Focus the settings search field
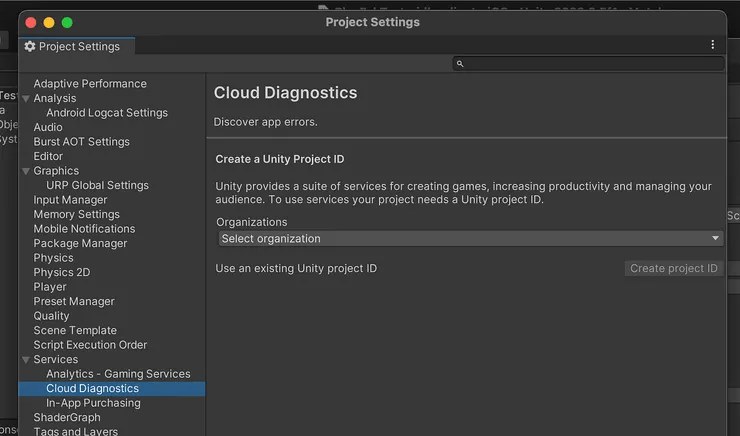 point(590,64)
